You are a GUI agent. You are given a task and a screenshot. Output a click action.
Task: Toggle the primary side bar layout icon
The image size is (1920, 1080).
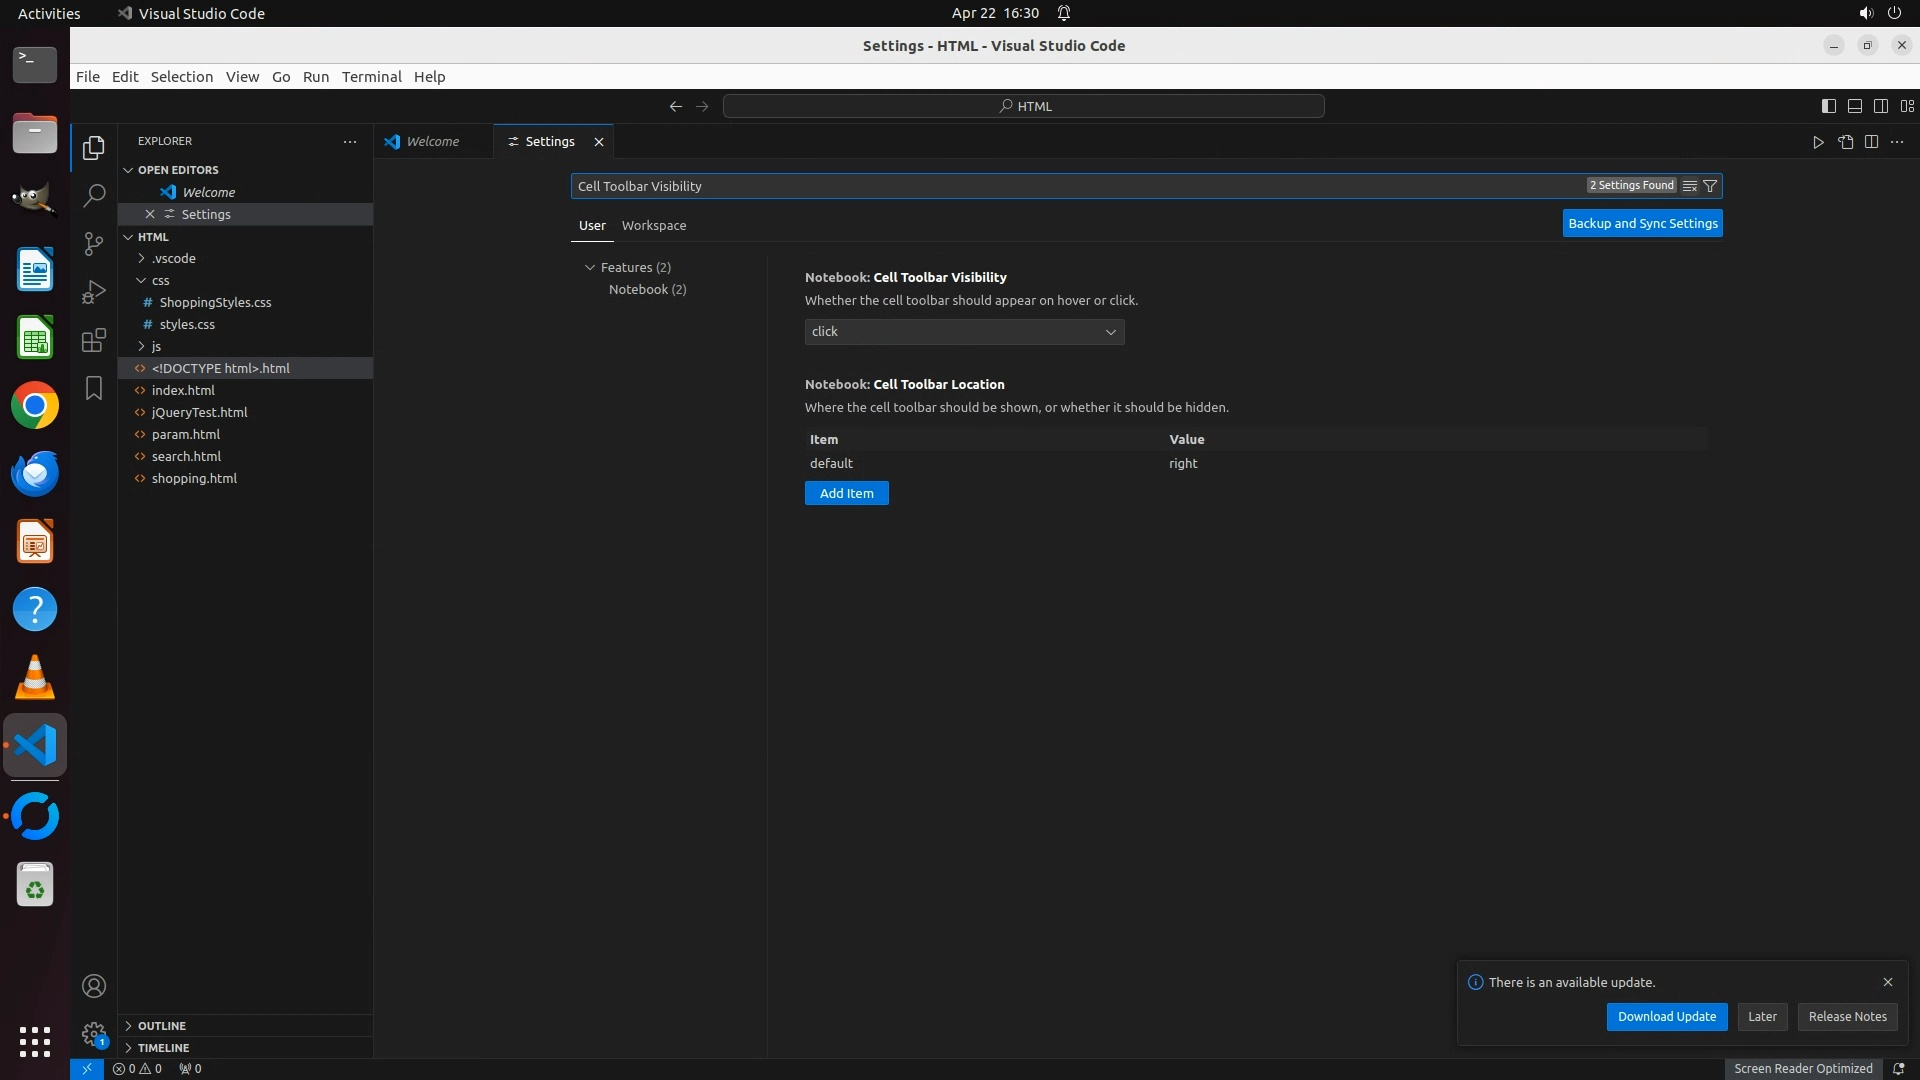[1828, 106]
